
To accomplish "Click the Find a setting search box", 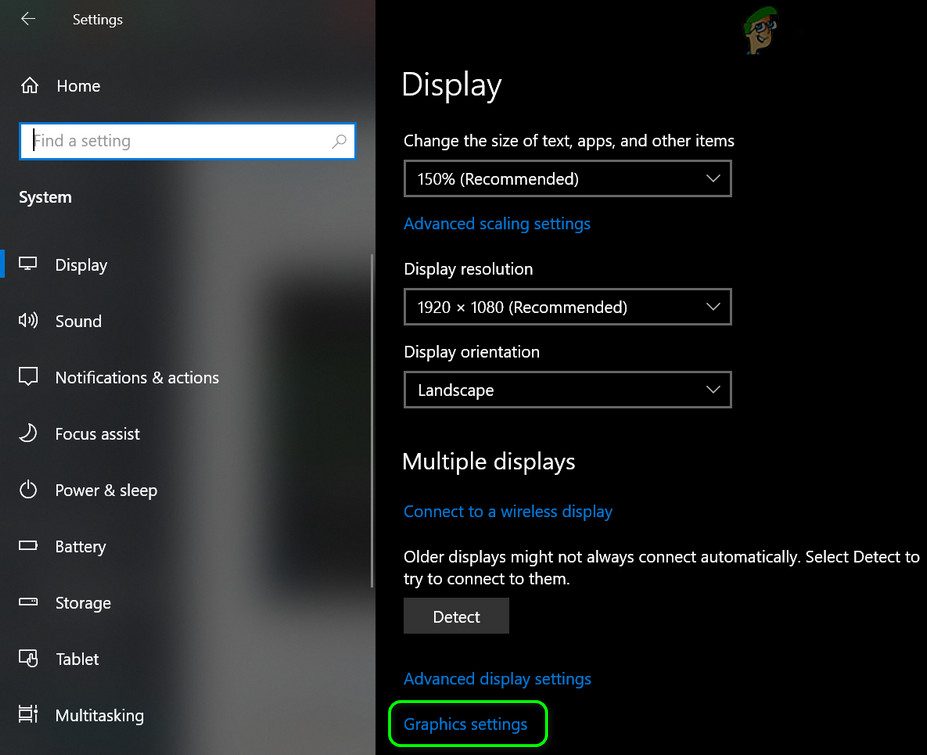I will pyautogui.click(x=187, y=141).
